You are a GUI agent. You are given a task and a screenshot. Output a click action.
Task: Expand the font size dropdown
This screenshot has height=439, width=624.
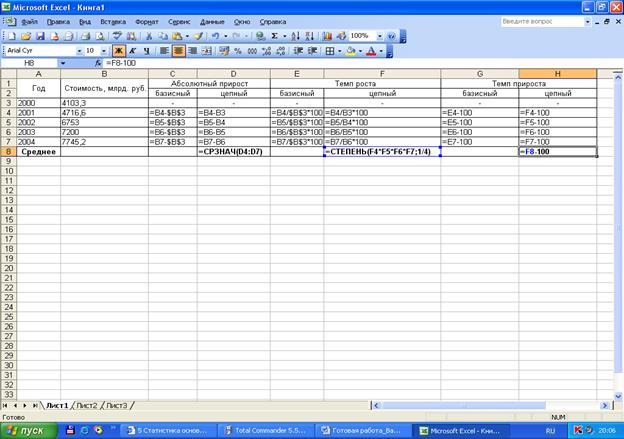(x=104, y=50)
